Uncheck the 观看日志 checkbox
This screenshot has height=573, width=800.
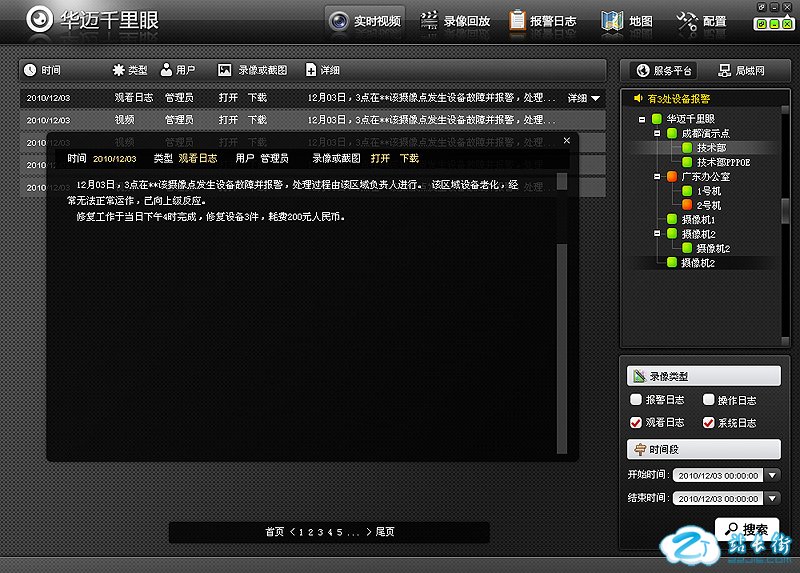[636, 423]
